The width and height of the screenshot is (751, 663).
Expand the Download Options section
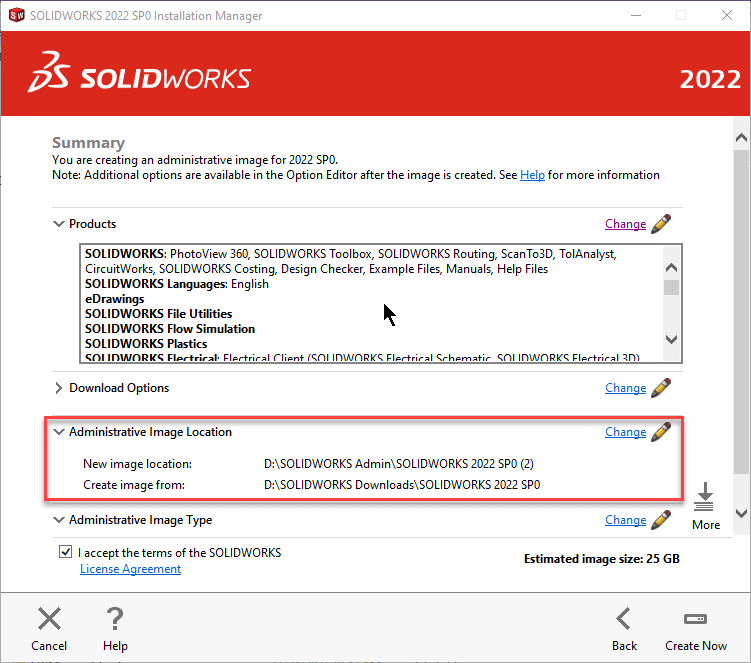58,388
